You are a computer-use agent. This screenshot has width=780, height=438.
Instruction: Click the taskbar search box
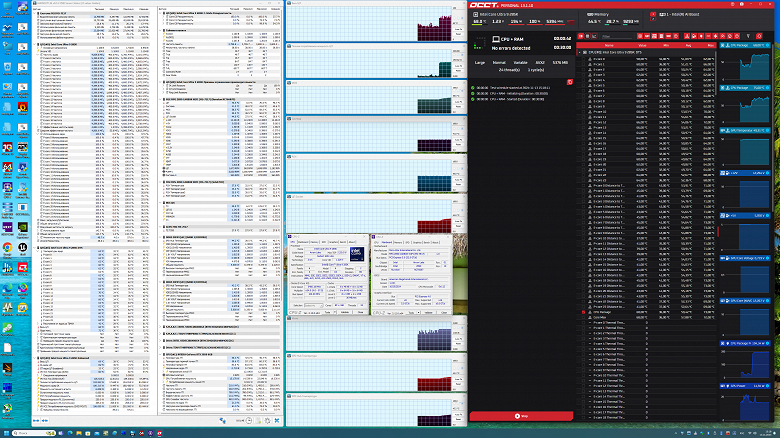[34, 433]
